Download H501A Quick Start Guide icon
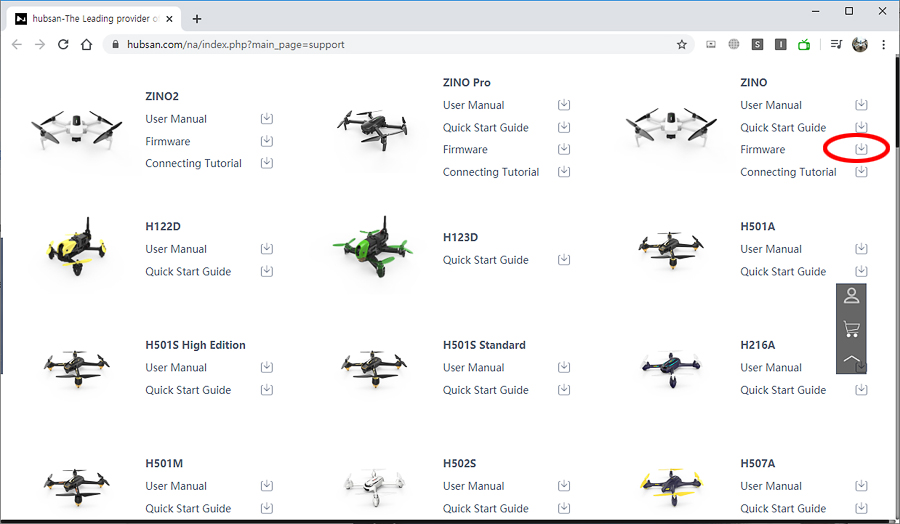Viewport: 900px width, 524px height. [862, 271]
